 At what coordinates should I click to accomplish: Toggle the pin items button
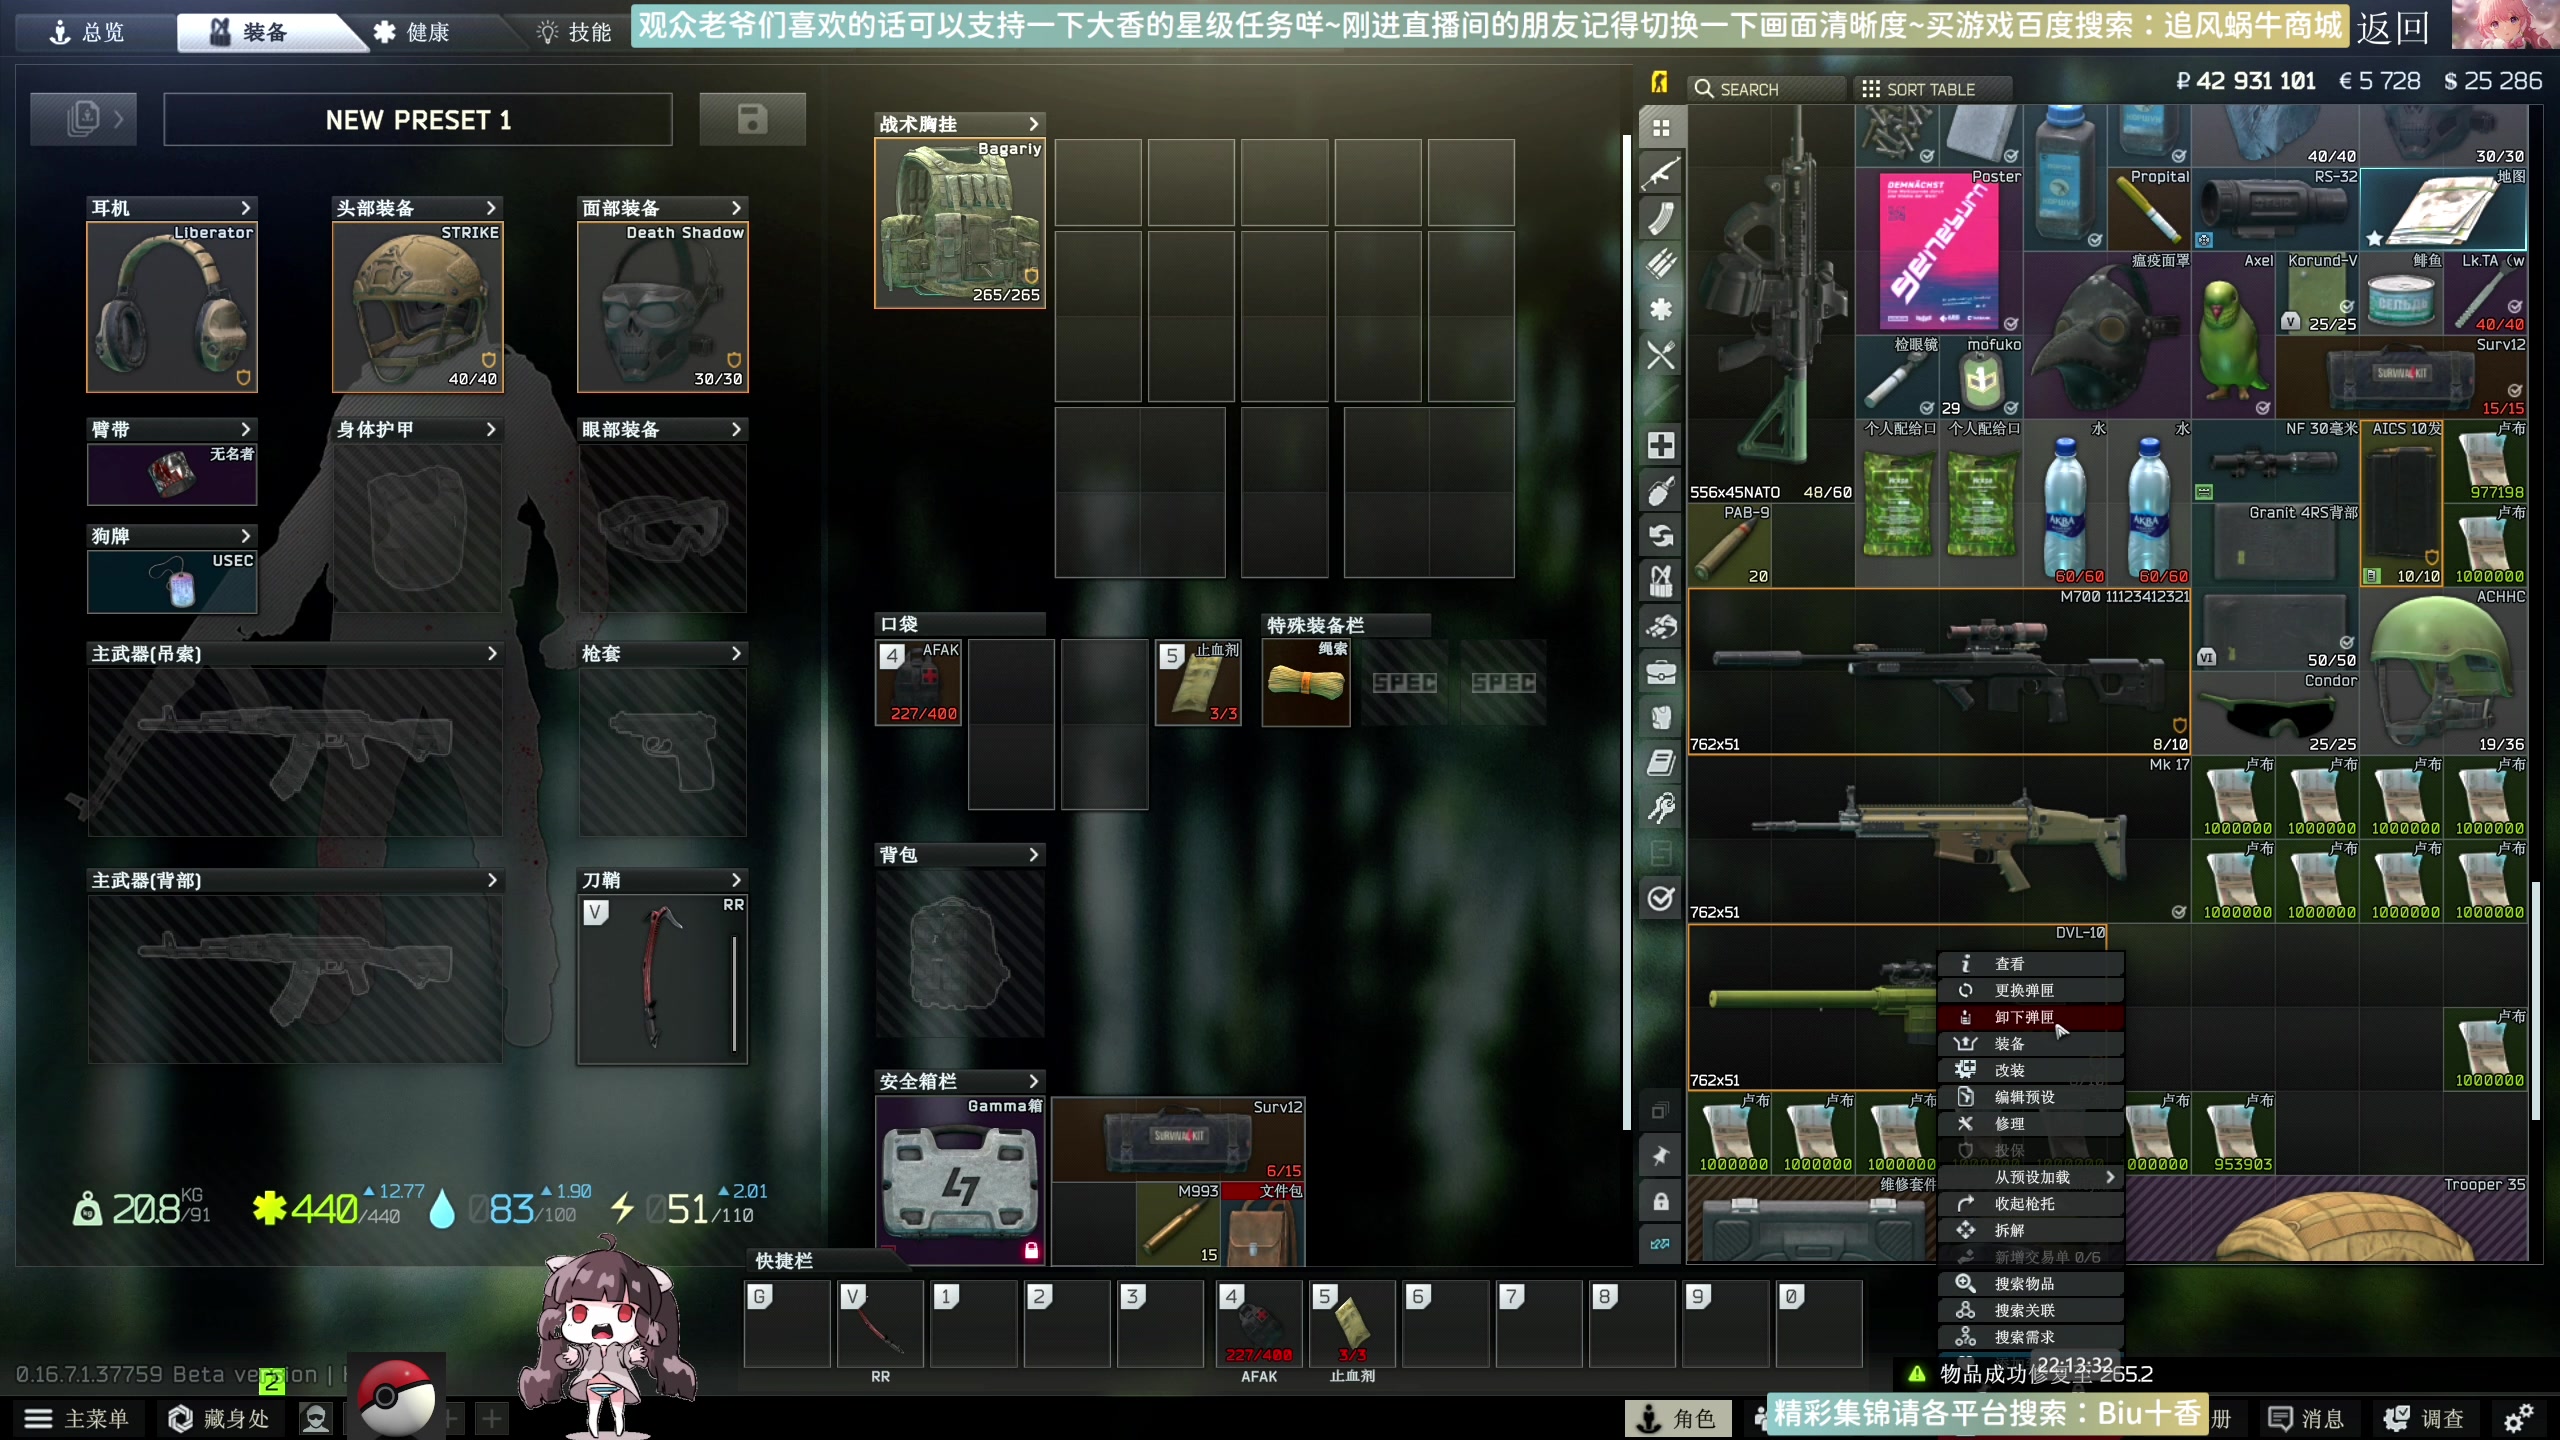pos(1660,1156)
